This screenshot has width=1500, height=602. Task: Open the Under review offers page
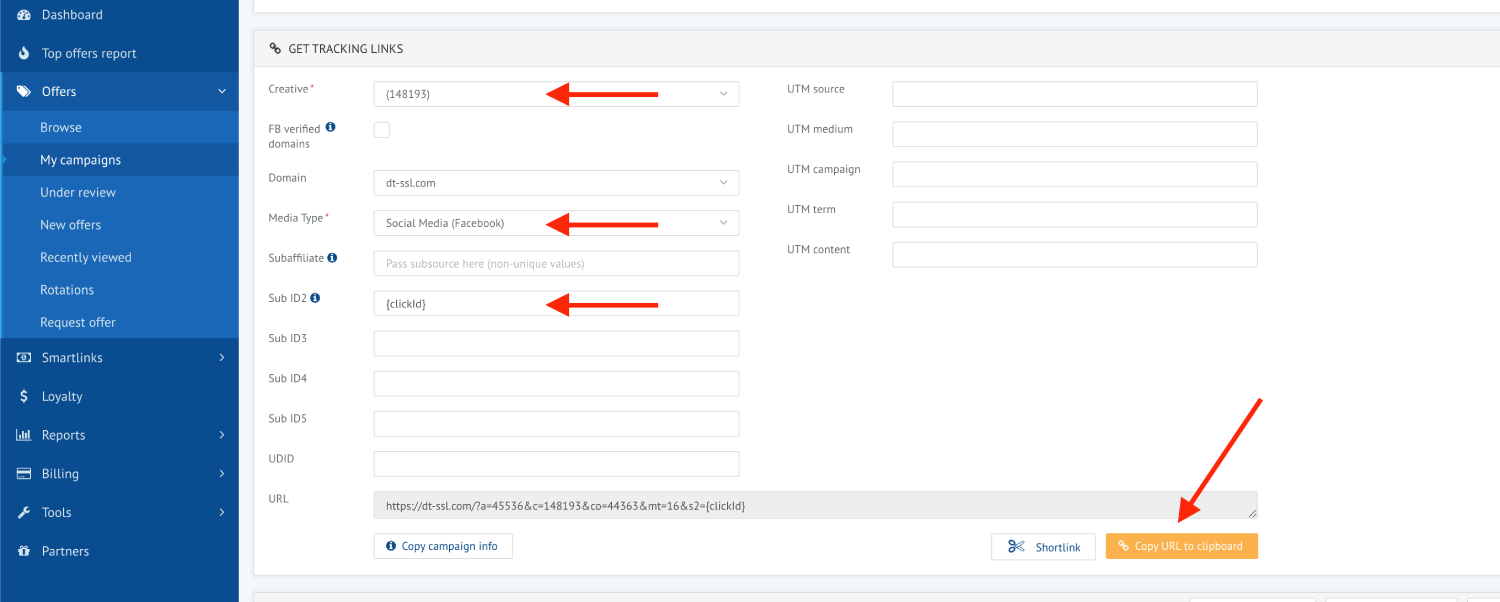78,192
